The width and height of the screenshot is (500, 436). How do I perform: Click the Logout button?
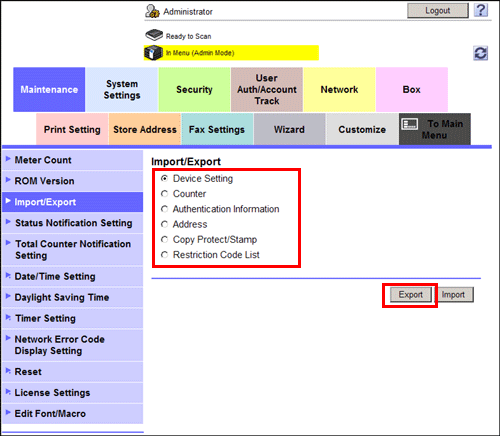tap(438, 11)
